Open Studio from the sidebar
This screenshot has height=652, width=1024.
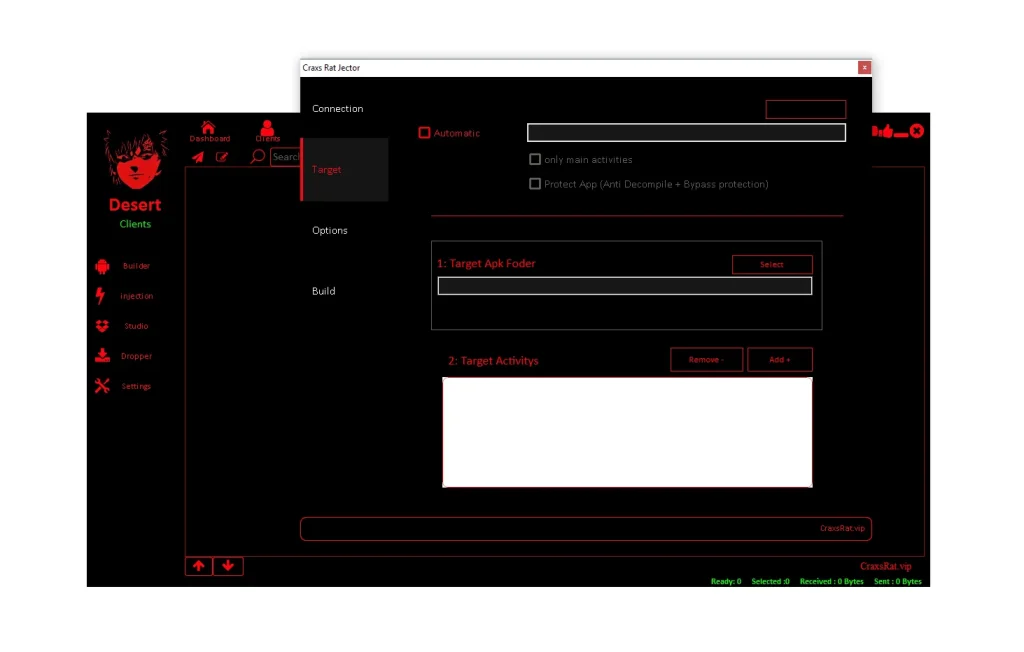coord(102,326)
